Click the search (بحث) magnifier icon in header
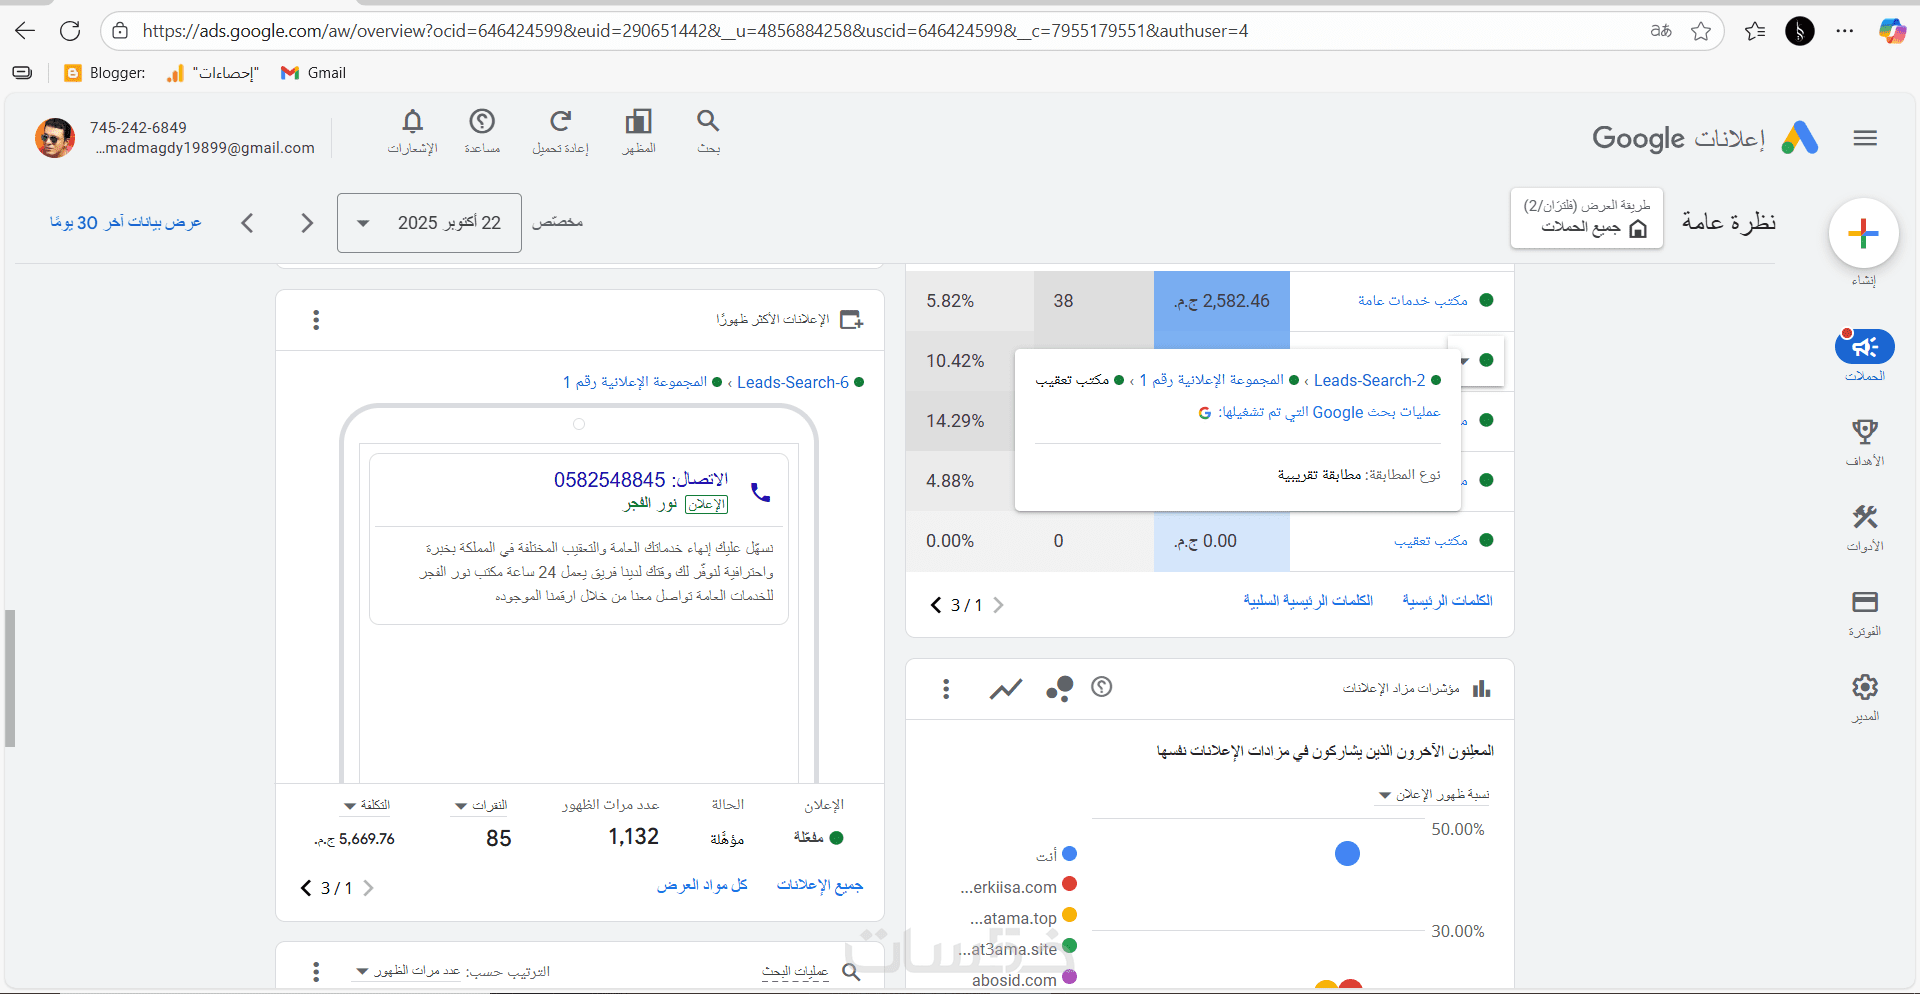1920x994 pixels. [708, 121]
